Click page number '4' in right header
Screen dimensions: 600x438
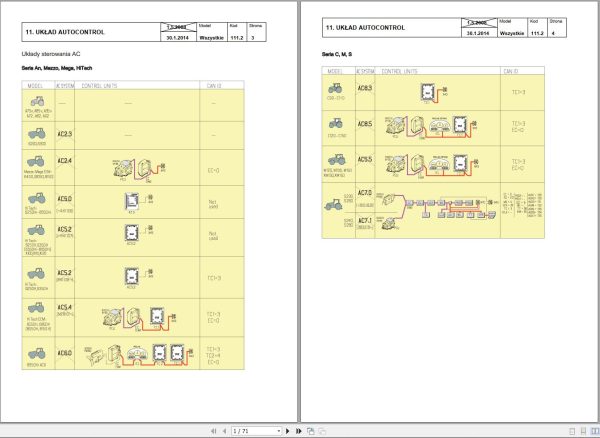tap(553, 33)
